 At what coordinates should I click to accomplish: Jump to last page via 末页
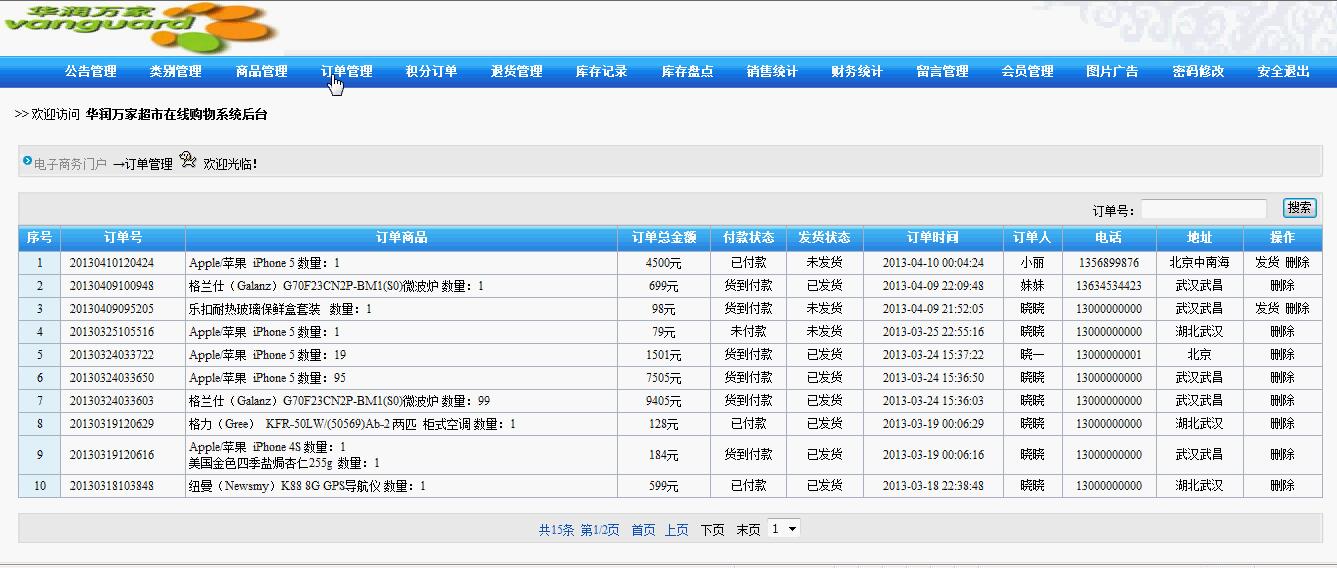(x=748, y=530)
